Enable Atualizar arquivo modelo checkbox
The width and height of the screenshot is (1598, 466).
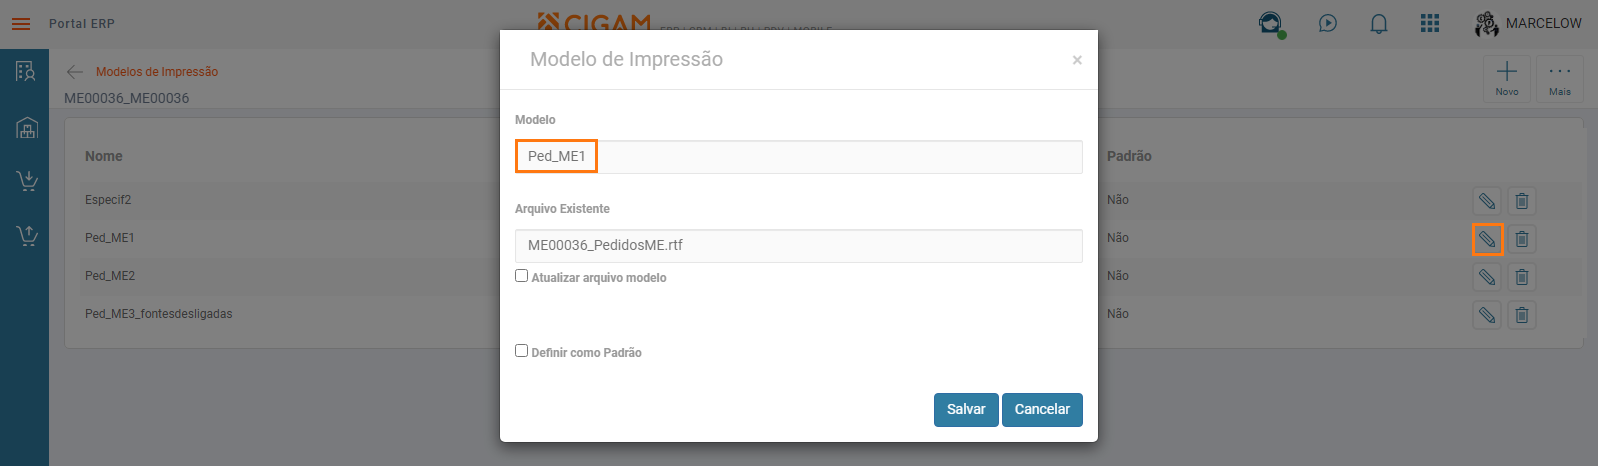522,276
